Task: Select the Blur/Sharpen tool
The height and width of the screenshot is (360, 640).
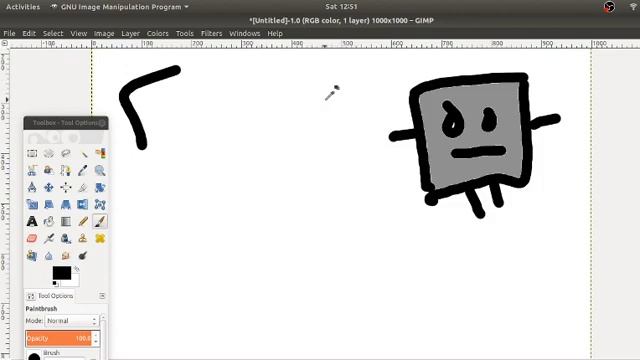Action: click(49, 256)
